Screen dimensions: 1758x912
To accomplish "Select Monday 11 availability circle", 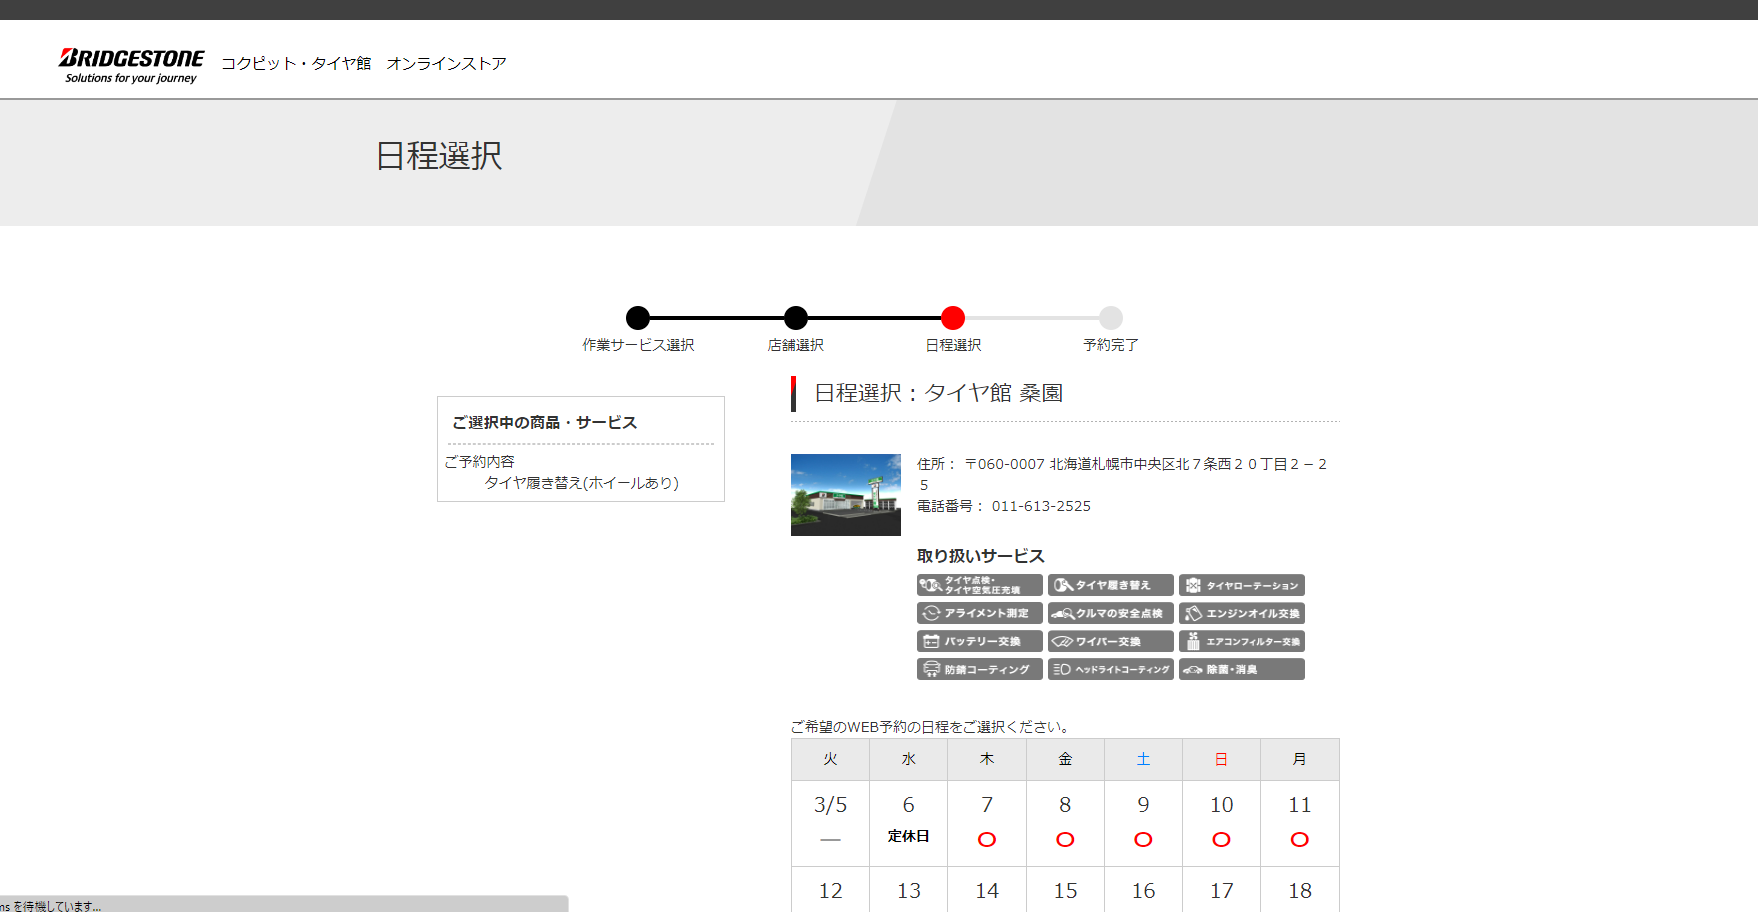I will (x=1299, y=840).
